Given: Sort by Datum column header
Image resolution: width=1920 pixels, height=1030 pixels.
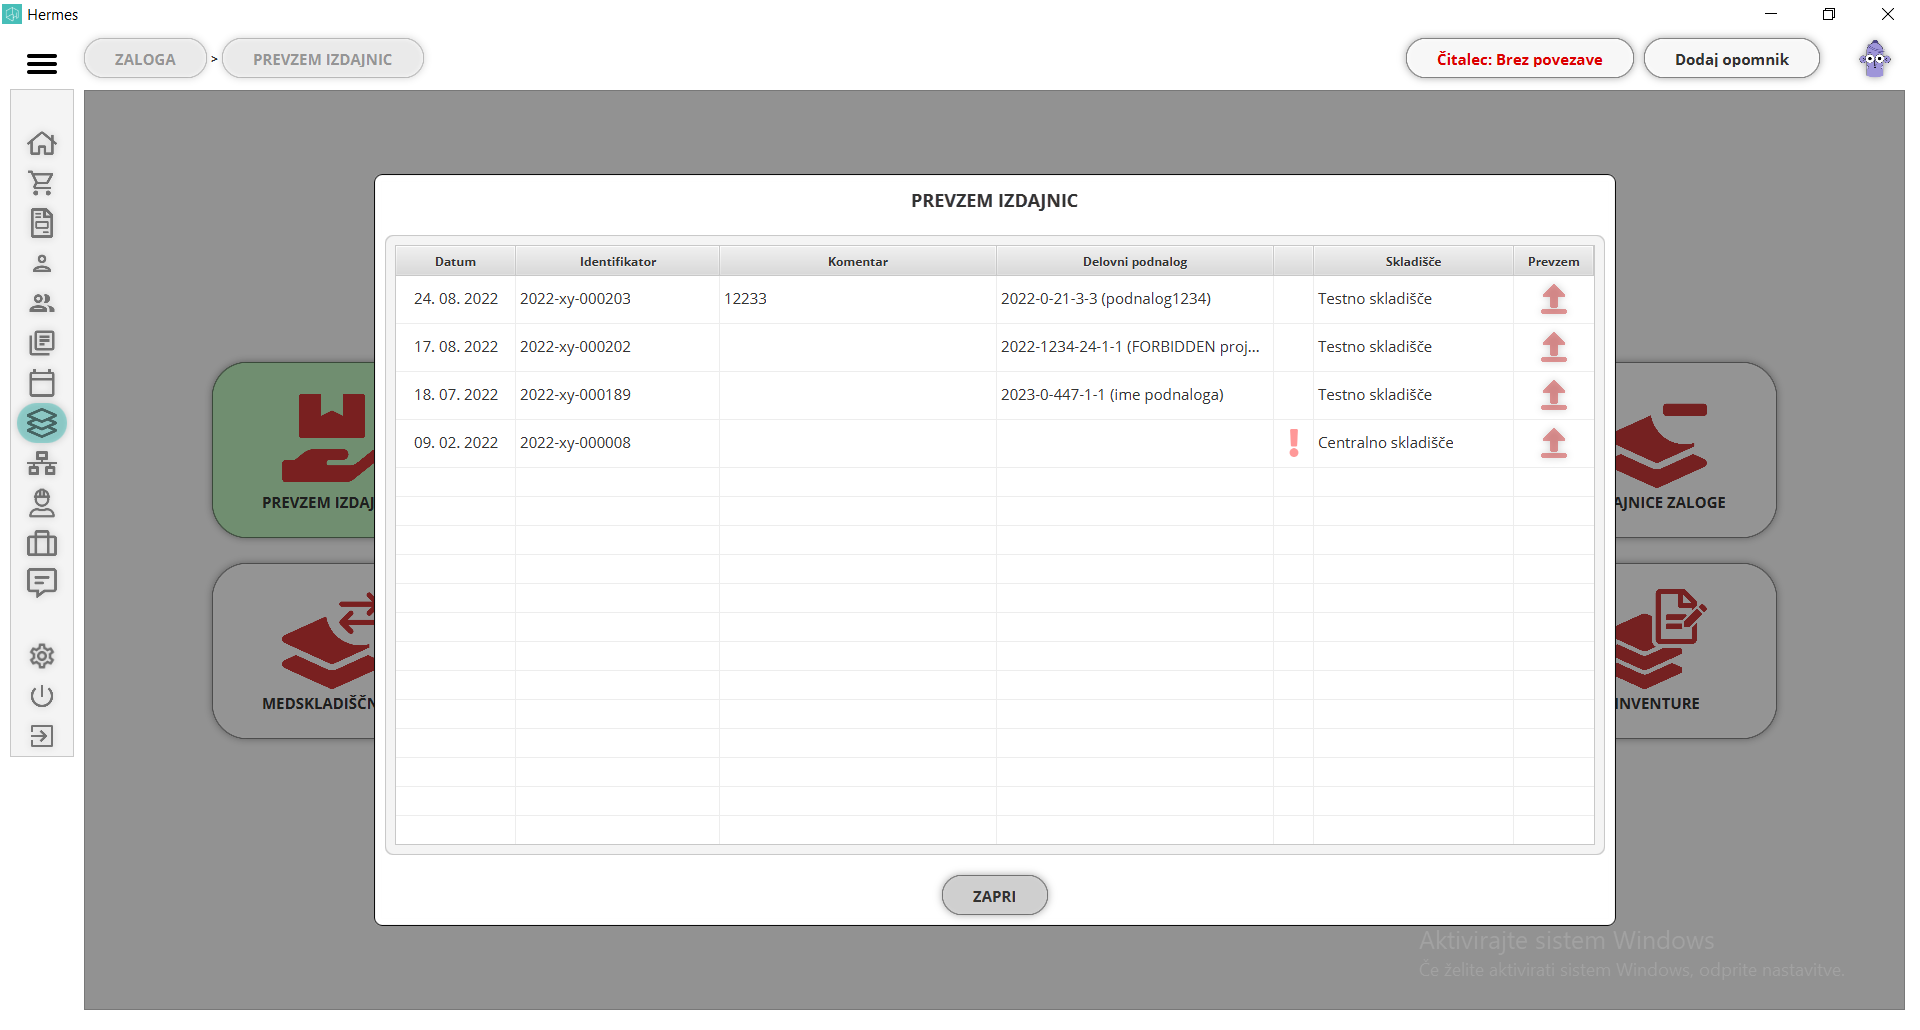Looking at the screenshot, I should pyautogui.click(x=456, y=261).
